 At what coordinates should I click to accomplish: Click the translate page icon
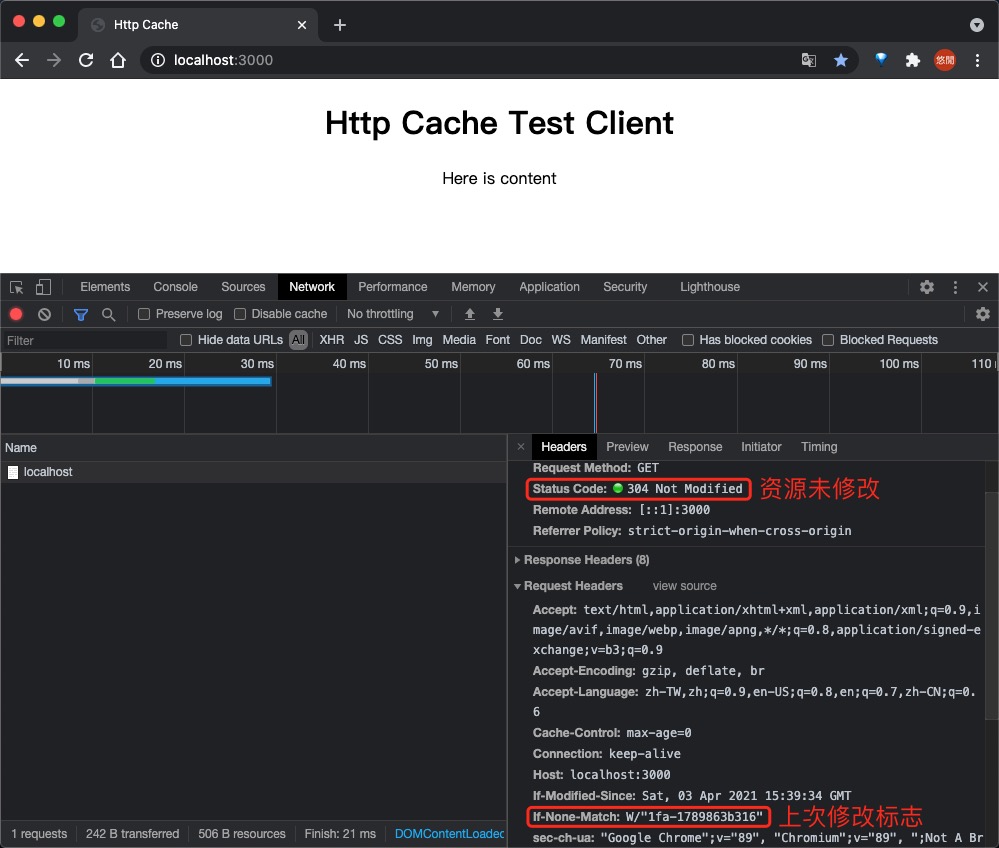click(809, 60)
